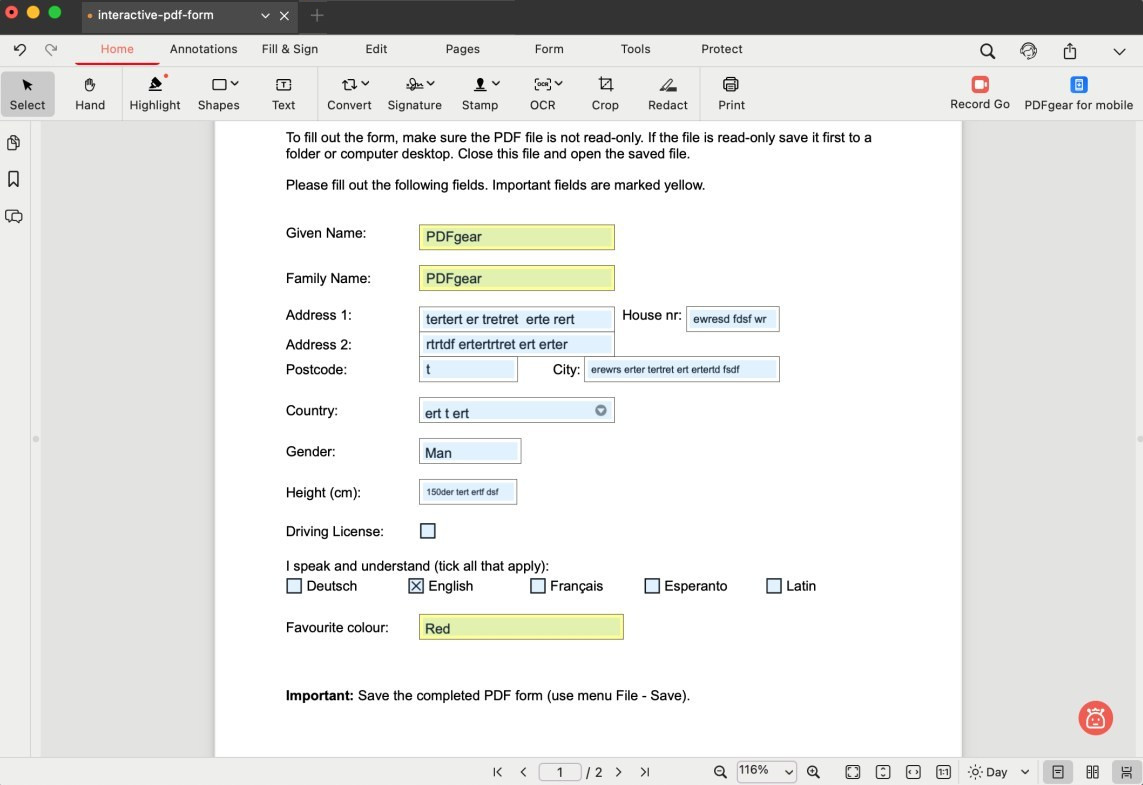
Task: Switch to the Annotations tab
Action: (x=203, y=49)
